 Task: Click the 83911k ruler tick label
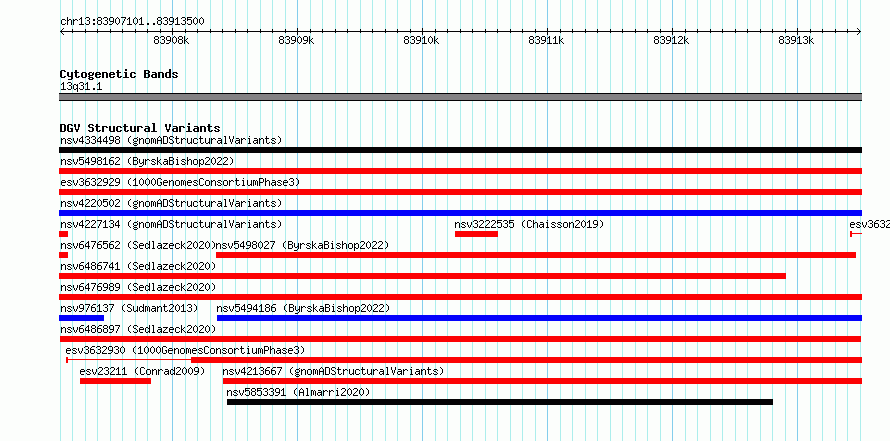tap(546, 40)
